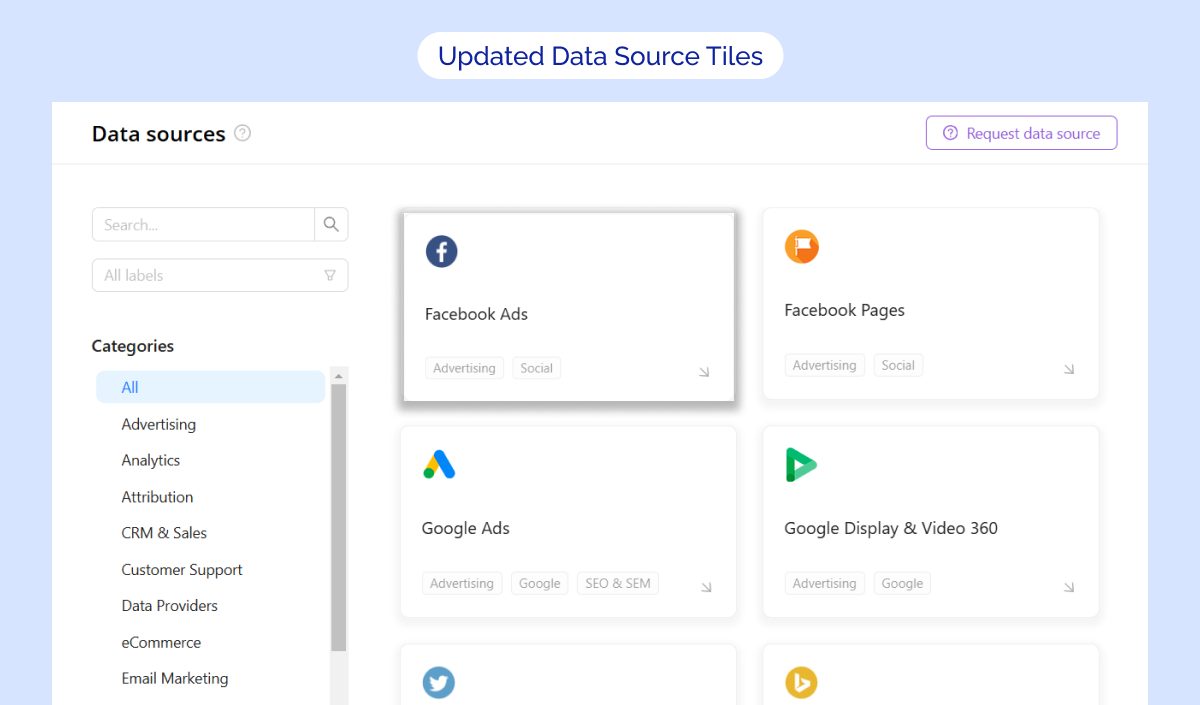
Task: Click the Facebook Ads logo icon
Action: (441, 251)
